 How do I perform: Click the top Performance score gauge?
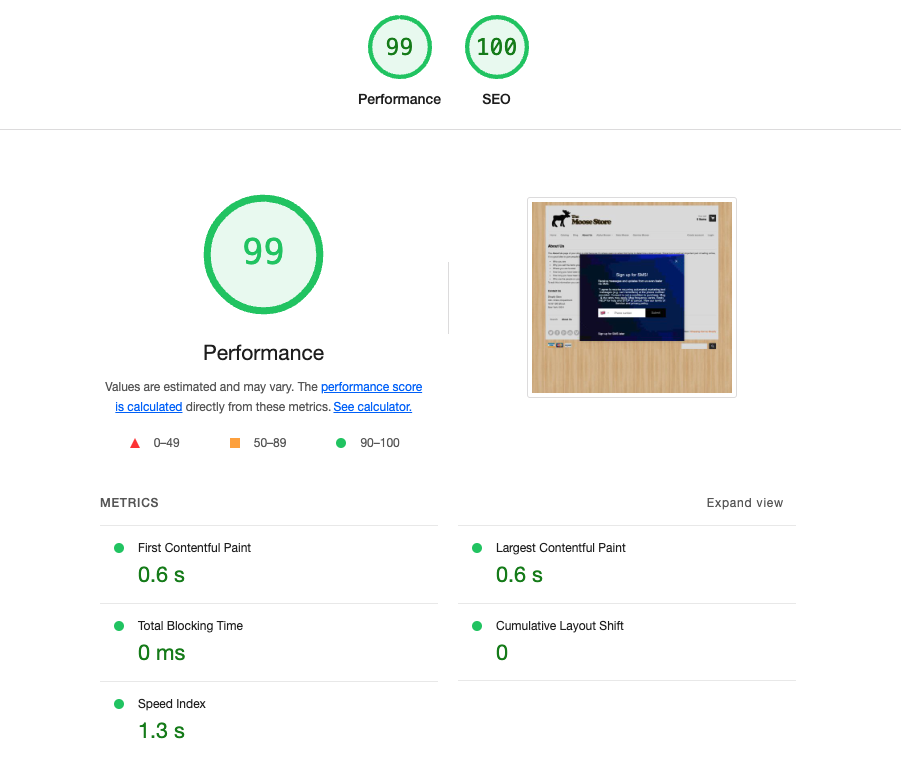pyautogui.click(x=399, y=47)
